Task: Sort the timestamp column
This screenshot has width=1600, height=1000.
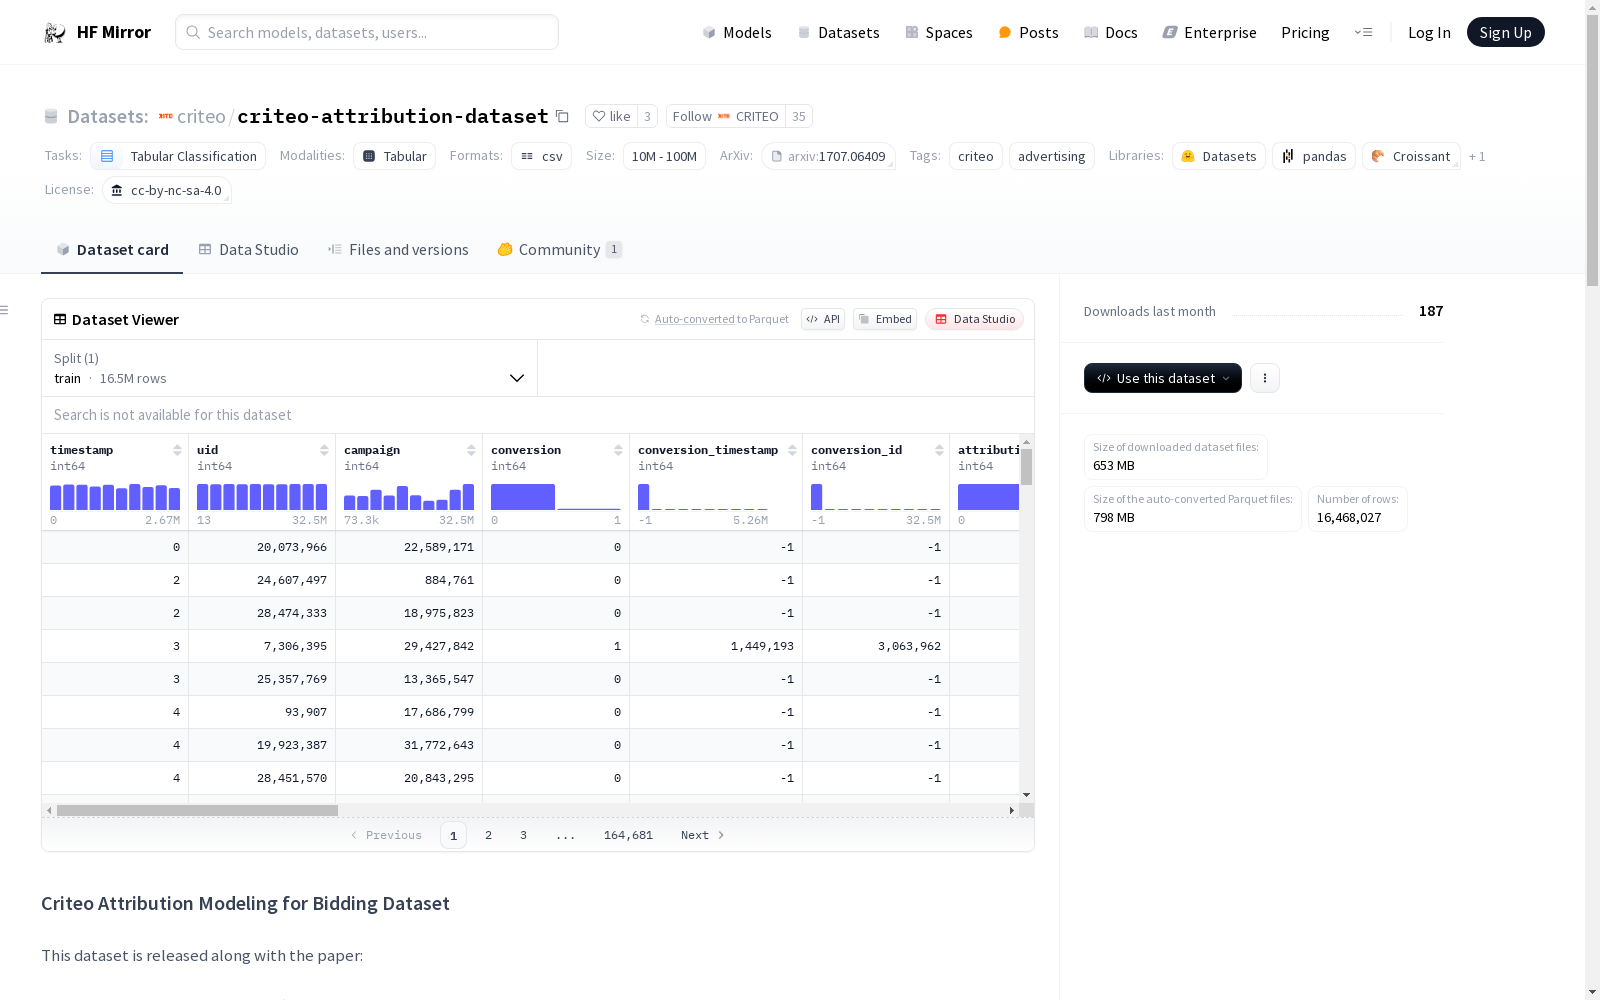Action: pyautogui.click(x=177, y=450)
